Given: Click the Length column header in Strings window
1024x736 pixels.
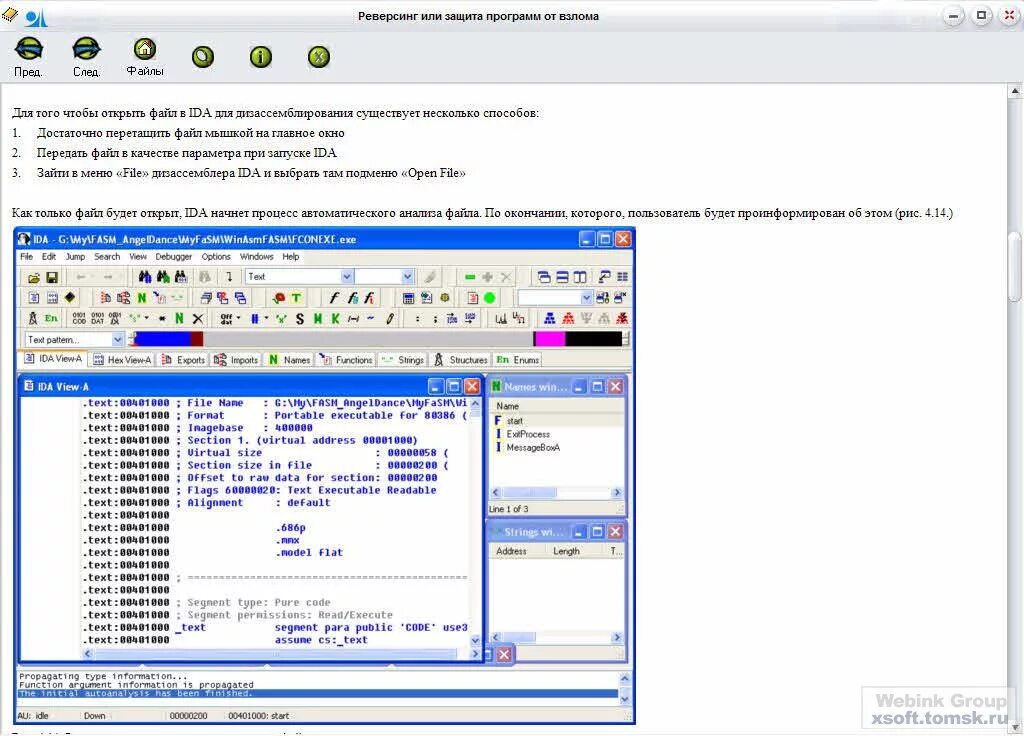Looking at the screenshot, I should point(566,551).
